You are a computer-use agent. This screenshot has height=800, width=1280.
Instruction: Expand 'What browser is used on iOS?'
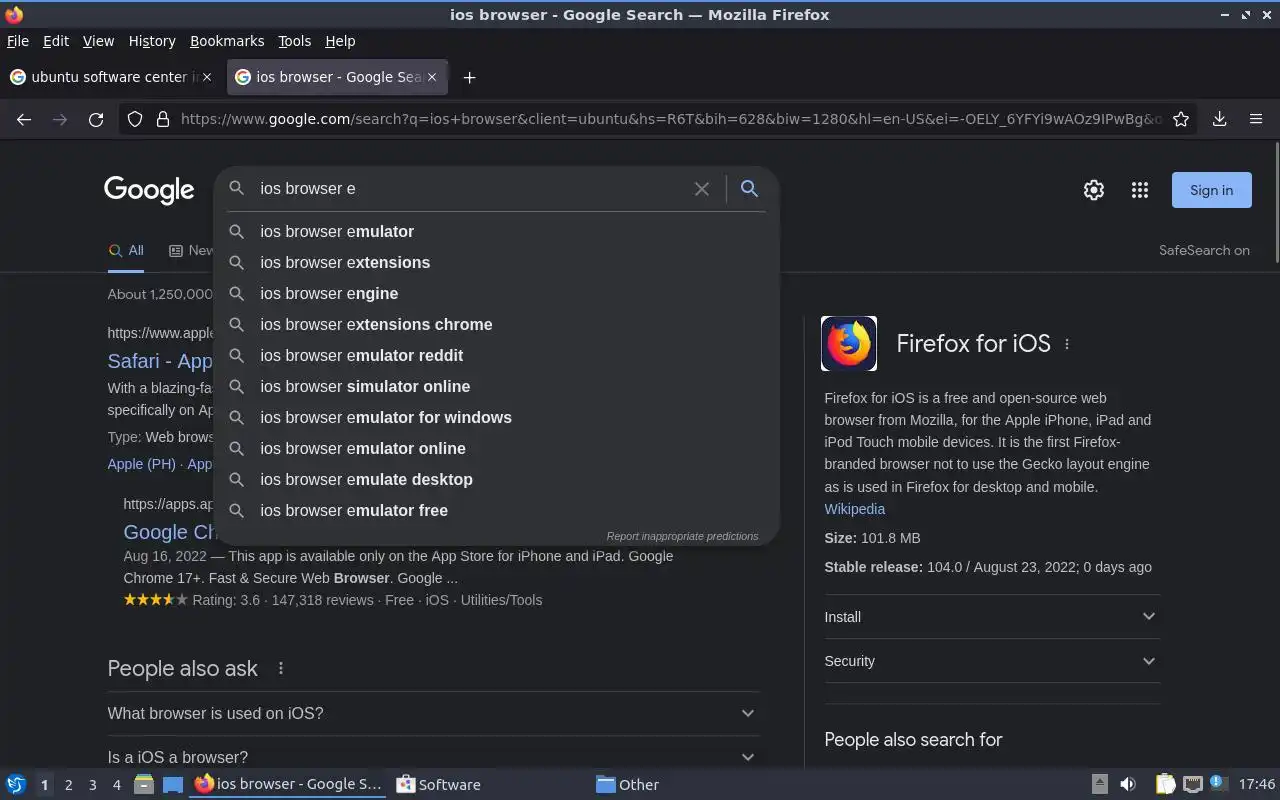433,713
